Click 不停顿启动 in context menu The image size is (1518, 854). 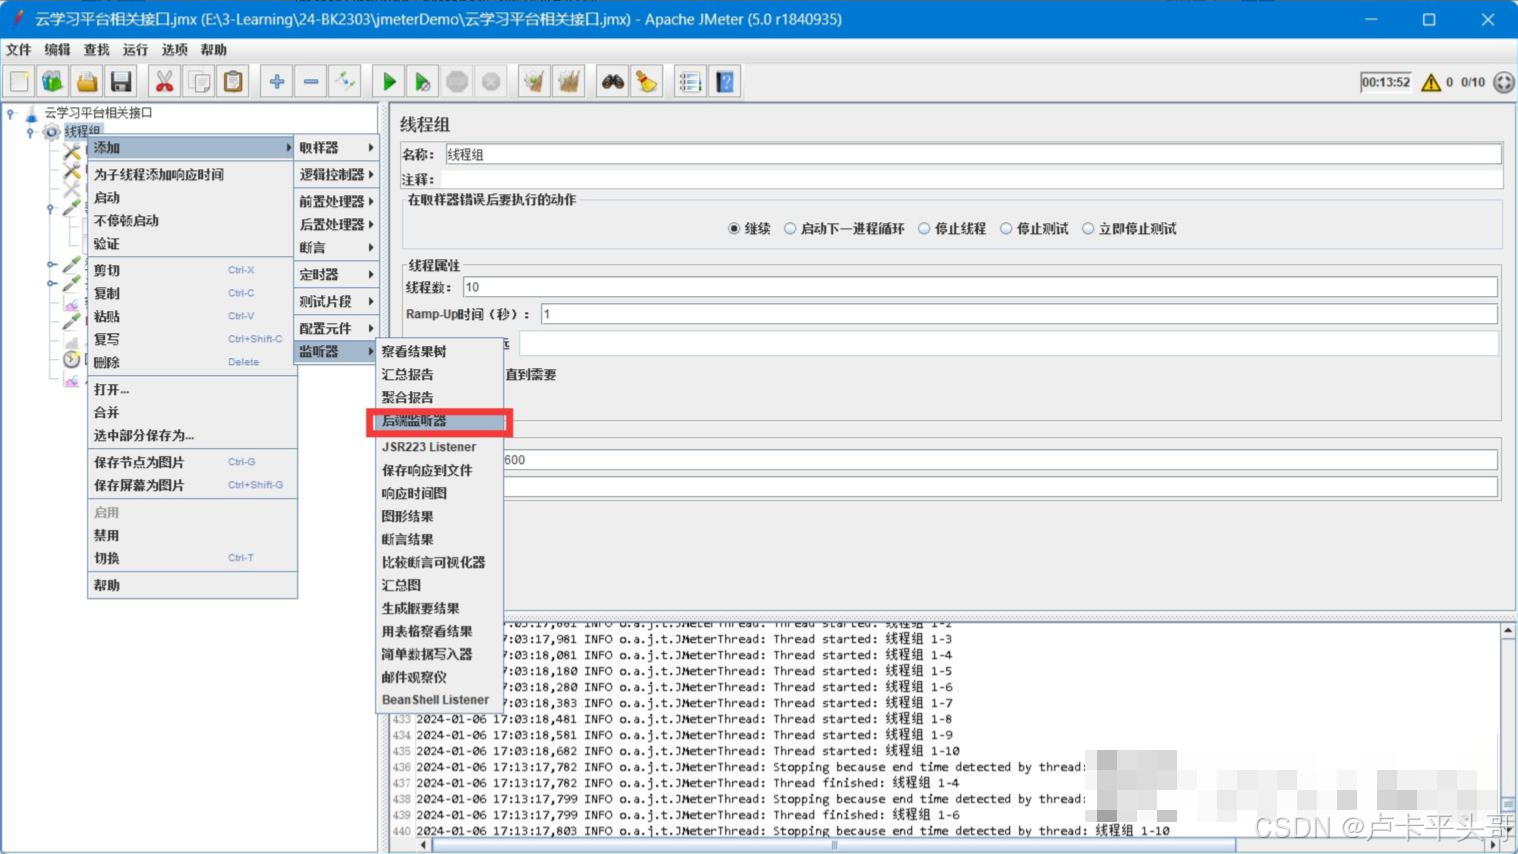pos(190,221)
